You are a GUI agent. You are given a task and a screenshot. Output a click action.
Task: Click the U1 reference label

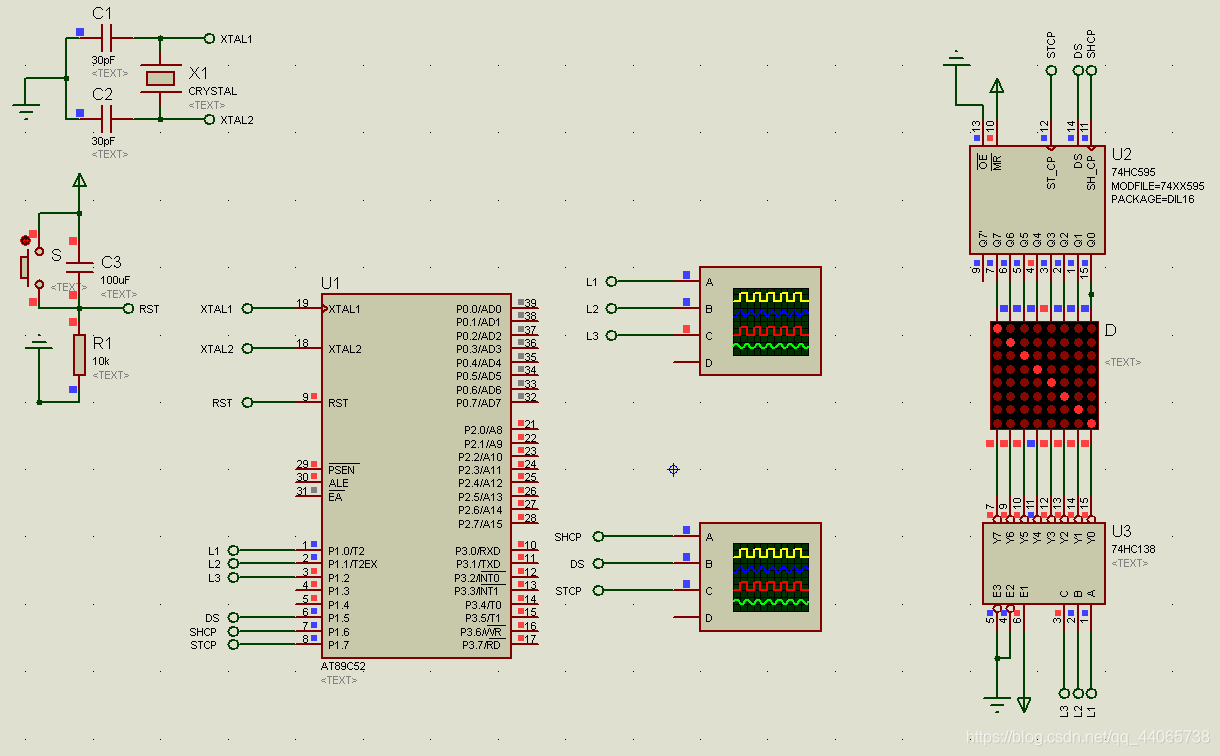pyautogui.click(x=331, y=284)
